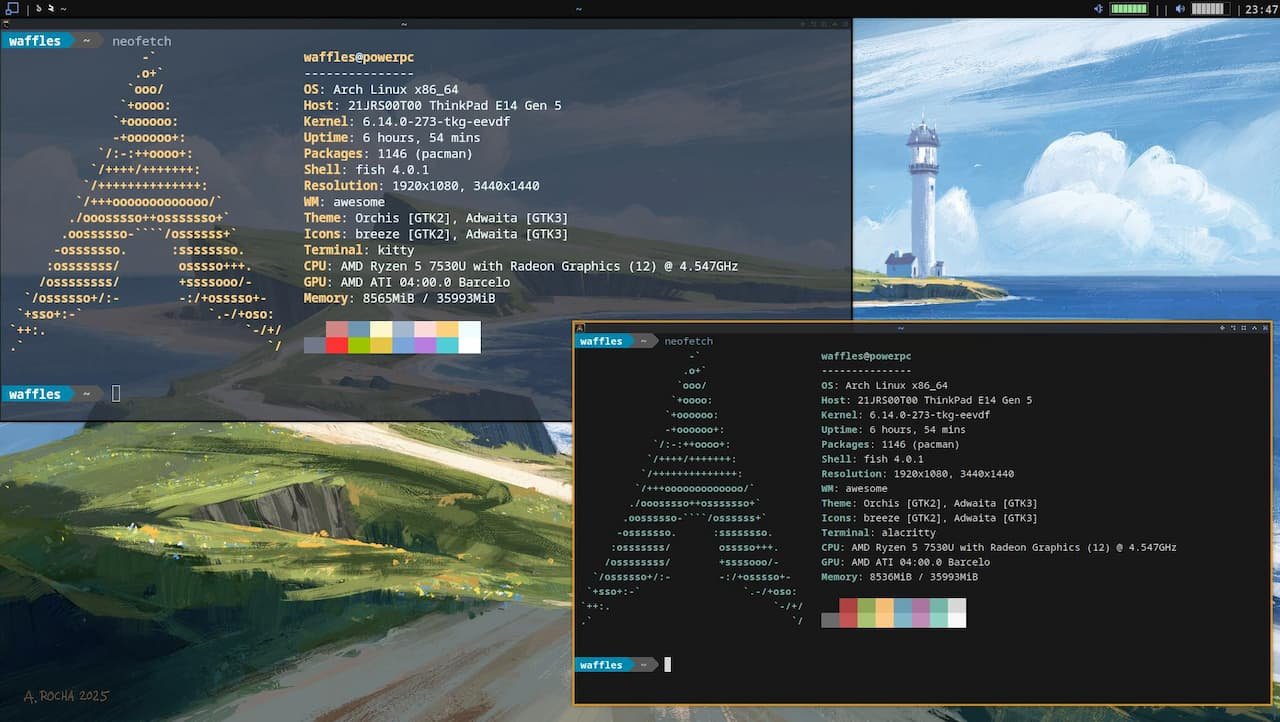Click the focused task title in top bar center
The width and height of the screenshot is (1280, 722).
579,9
